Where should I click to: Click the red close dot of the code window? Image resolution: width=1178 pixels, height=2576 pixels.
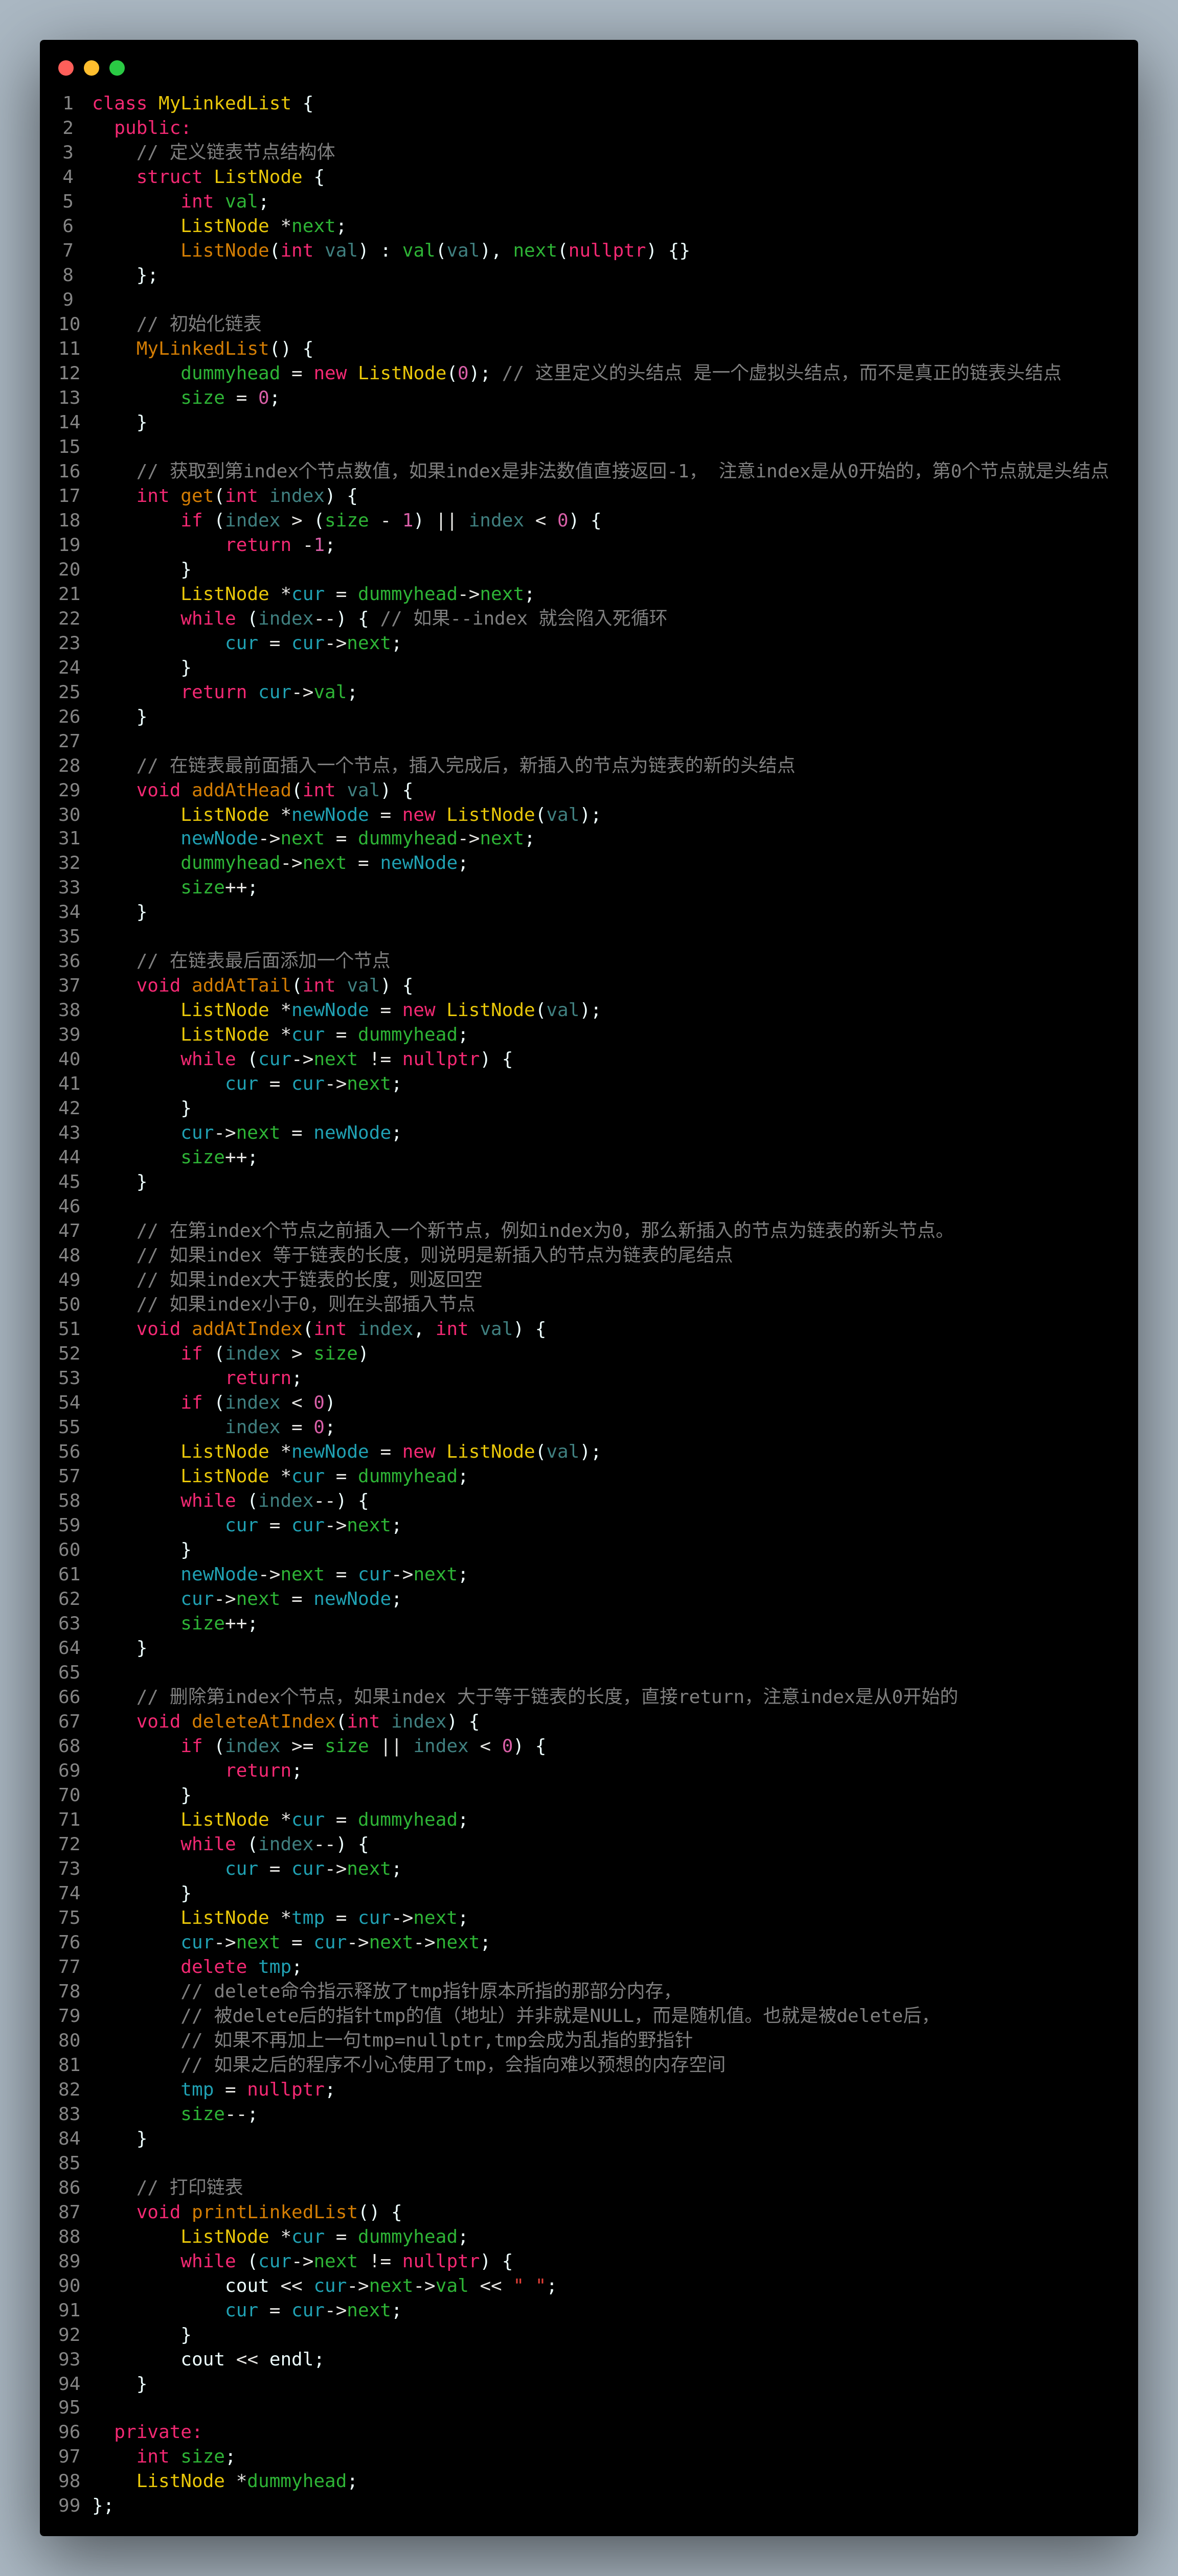pos(66,68)
